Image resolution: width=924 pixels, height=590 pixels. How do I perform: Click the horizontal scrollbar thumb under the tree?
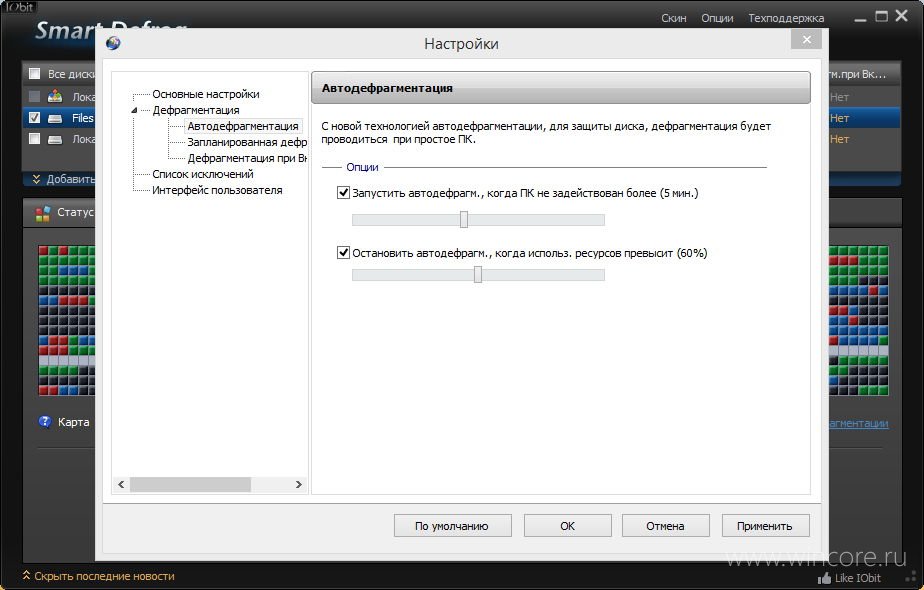pyautogui.click(x=190, y=484)
